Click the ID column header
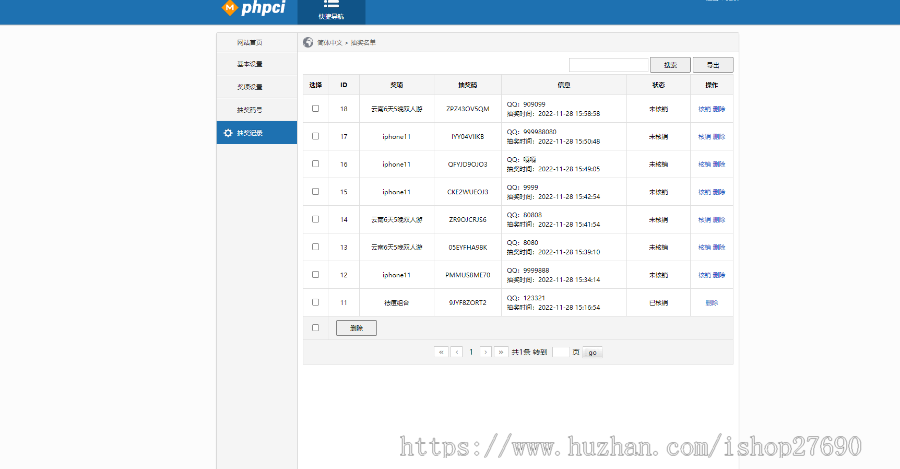The height and width of the screenshot is (469, 900). point(344,85)
